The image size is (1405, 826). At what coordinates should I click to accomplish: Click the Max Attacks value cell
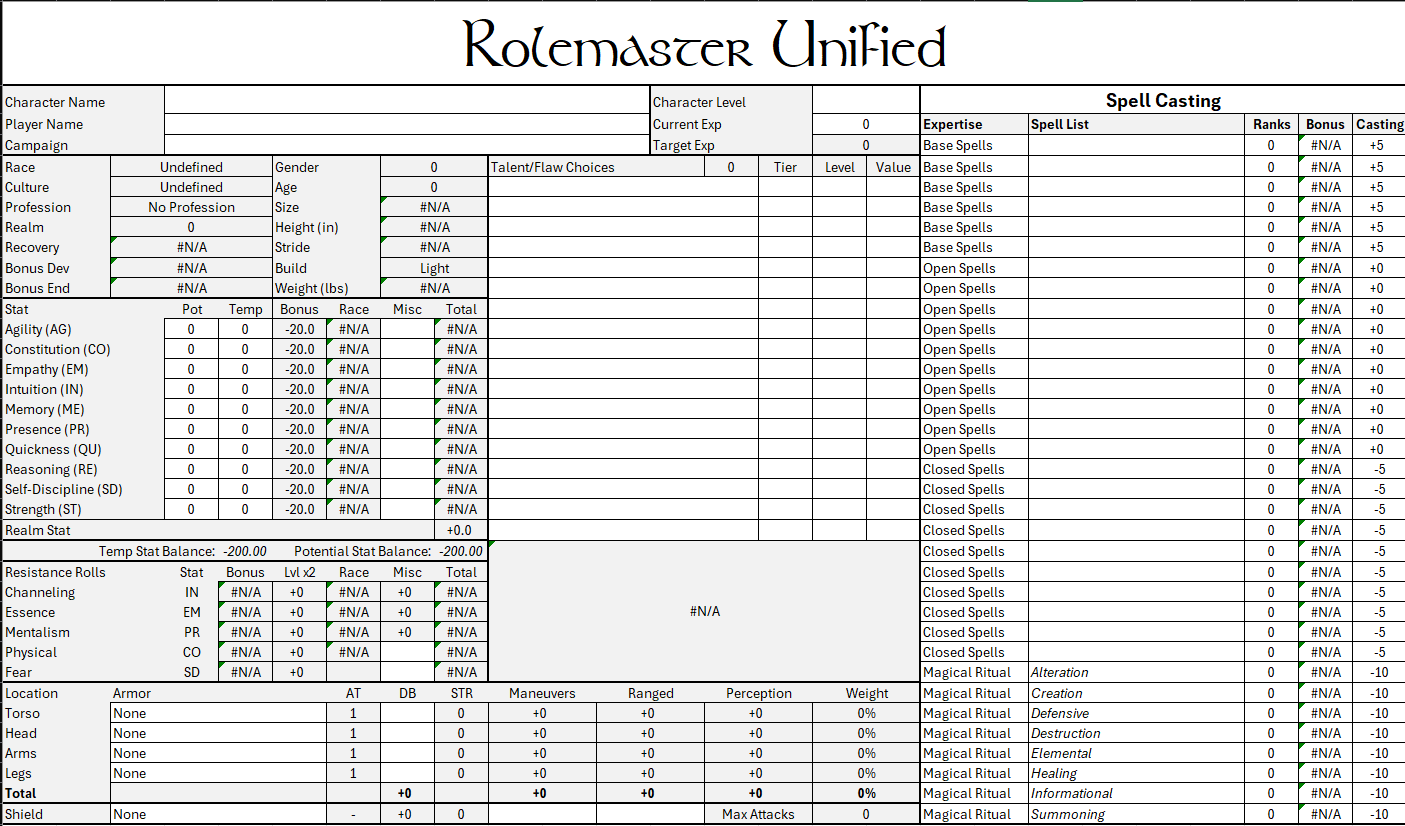[865, 814]
